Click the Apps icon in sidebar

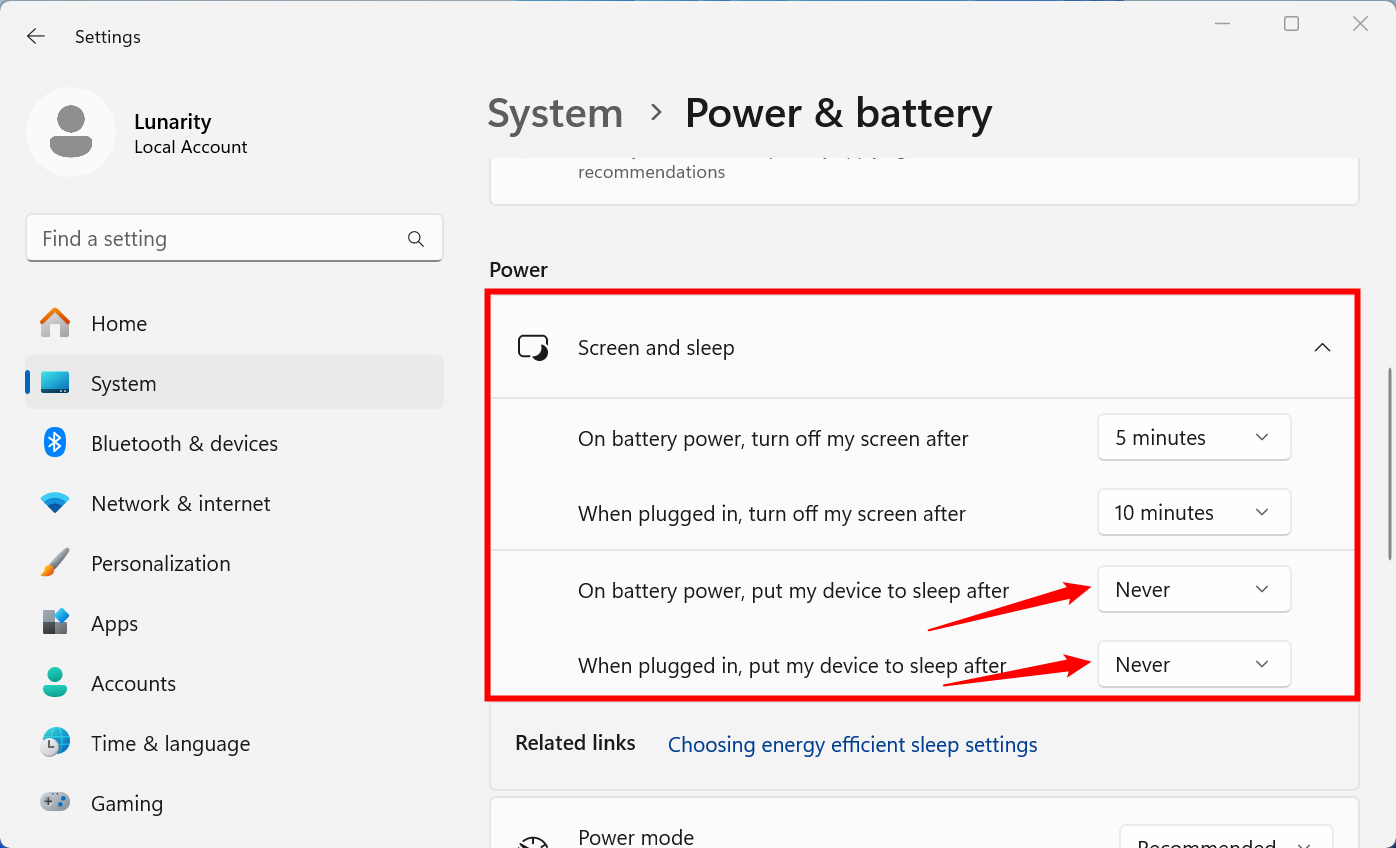[x=55, y=623]
